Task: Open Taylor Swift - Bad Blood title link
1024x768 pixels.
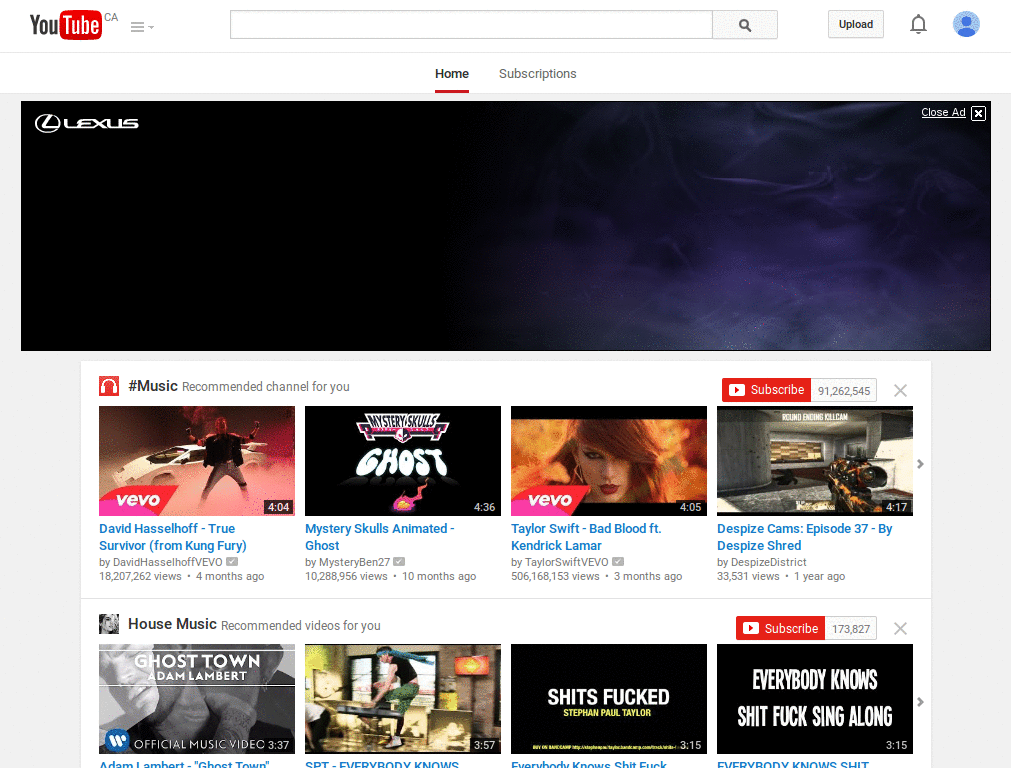Action: 586,537
